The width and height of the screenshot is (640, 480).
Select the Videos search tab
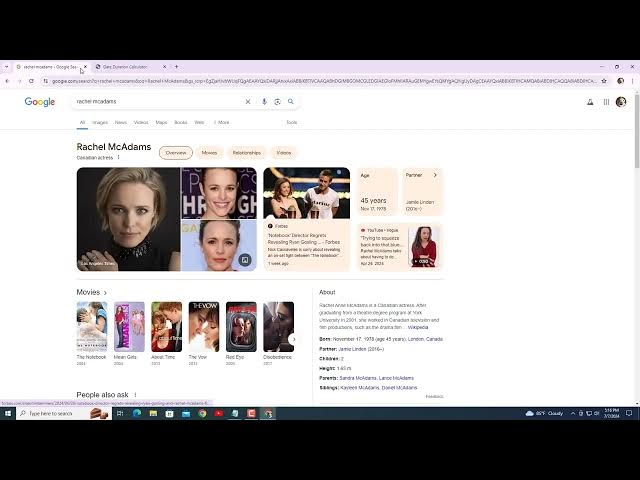[x=141, y=122]
